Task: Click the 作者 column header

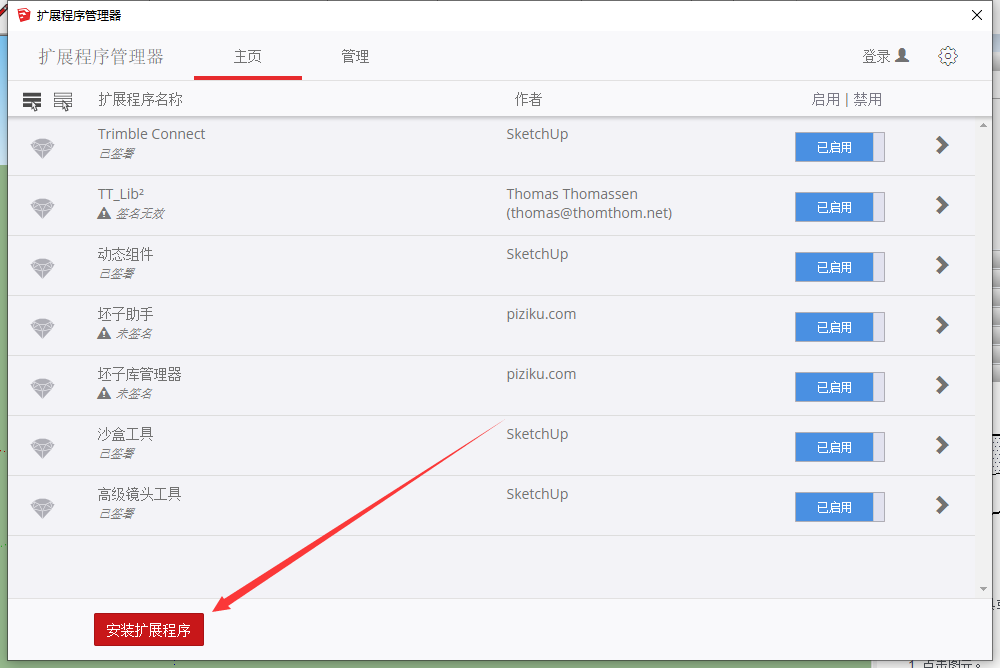Action: point(528,100)
